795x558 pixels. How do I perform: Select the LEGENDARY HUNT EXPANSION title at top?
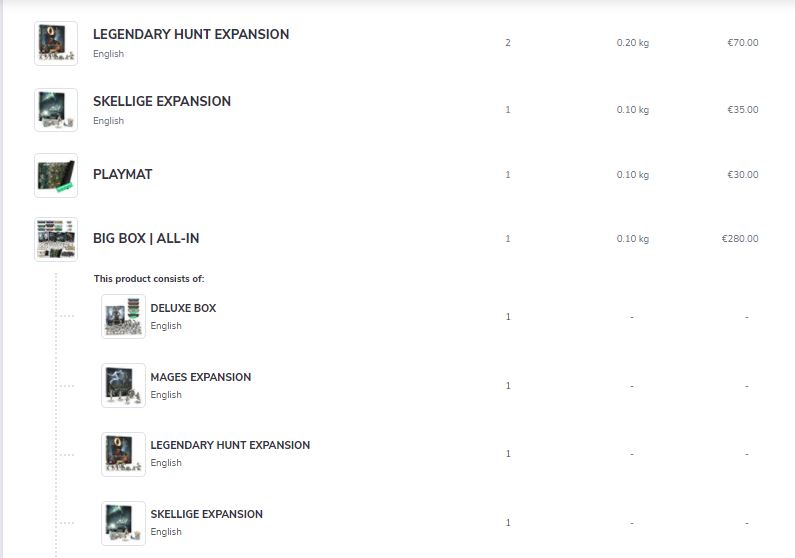(x=191, y=34)
